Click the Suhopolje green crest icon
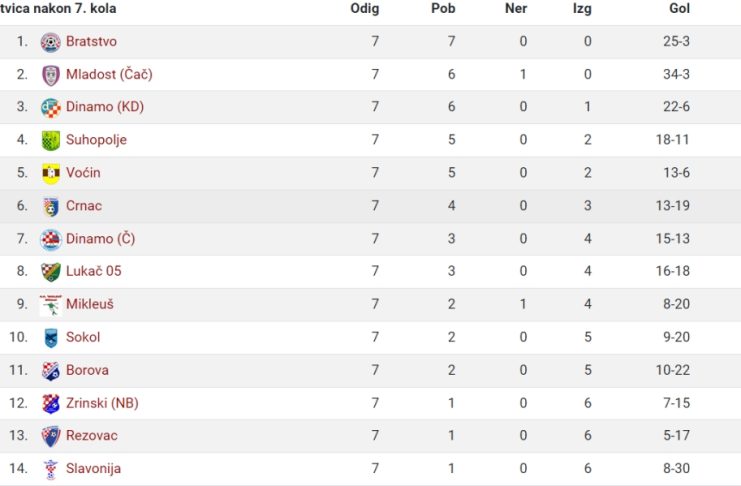This screenshot has width=741, height=486. coord(51,140)
